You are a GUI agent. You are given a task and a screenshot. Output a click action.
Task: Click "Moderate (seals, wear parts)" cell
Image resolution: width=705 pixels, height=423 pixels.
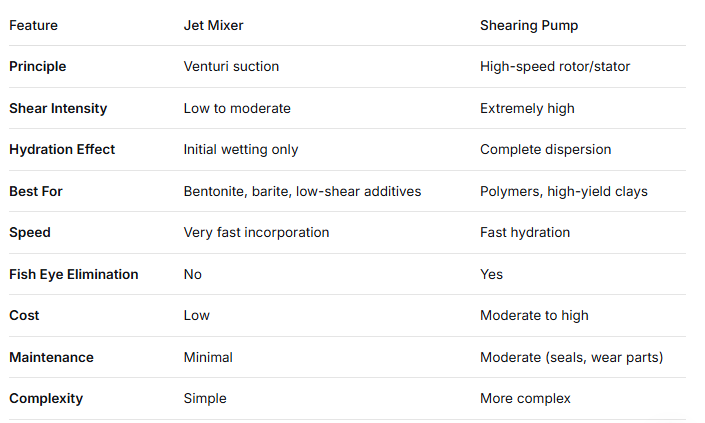(x=571, y=357)
